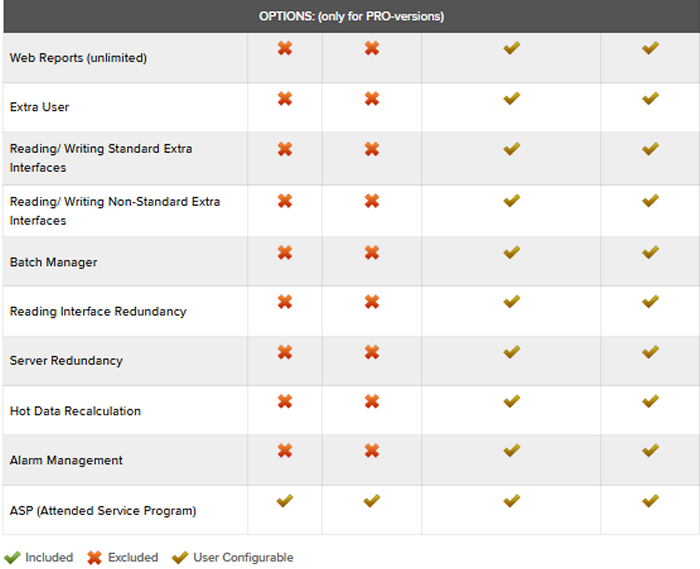Screen dimensions: 700x569
Task: Click first-column red X for Web Reports
Action: point(285,48)
